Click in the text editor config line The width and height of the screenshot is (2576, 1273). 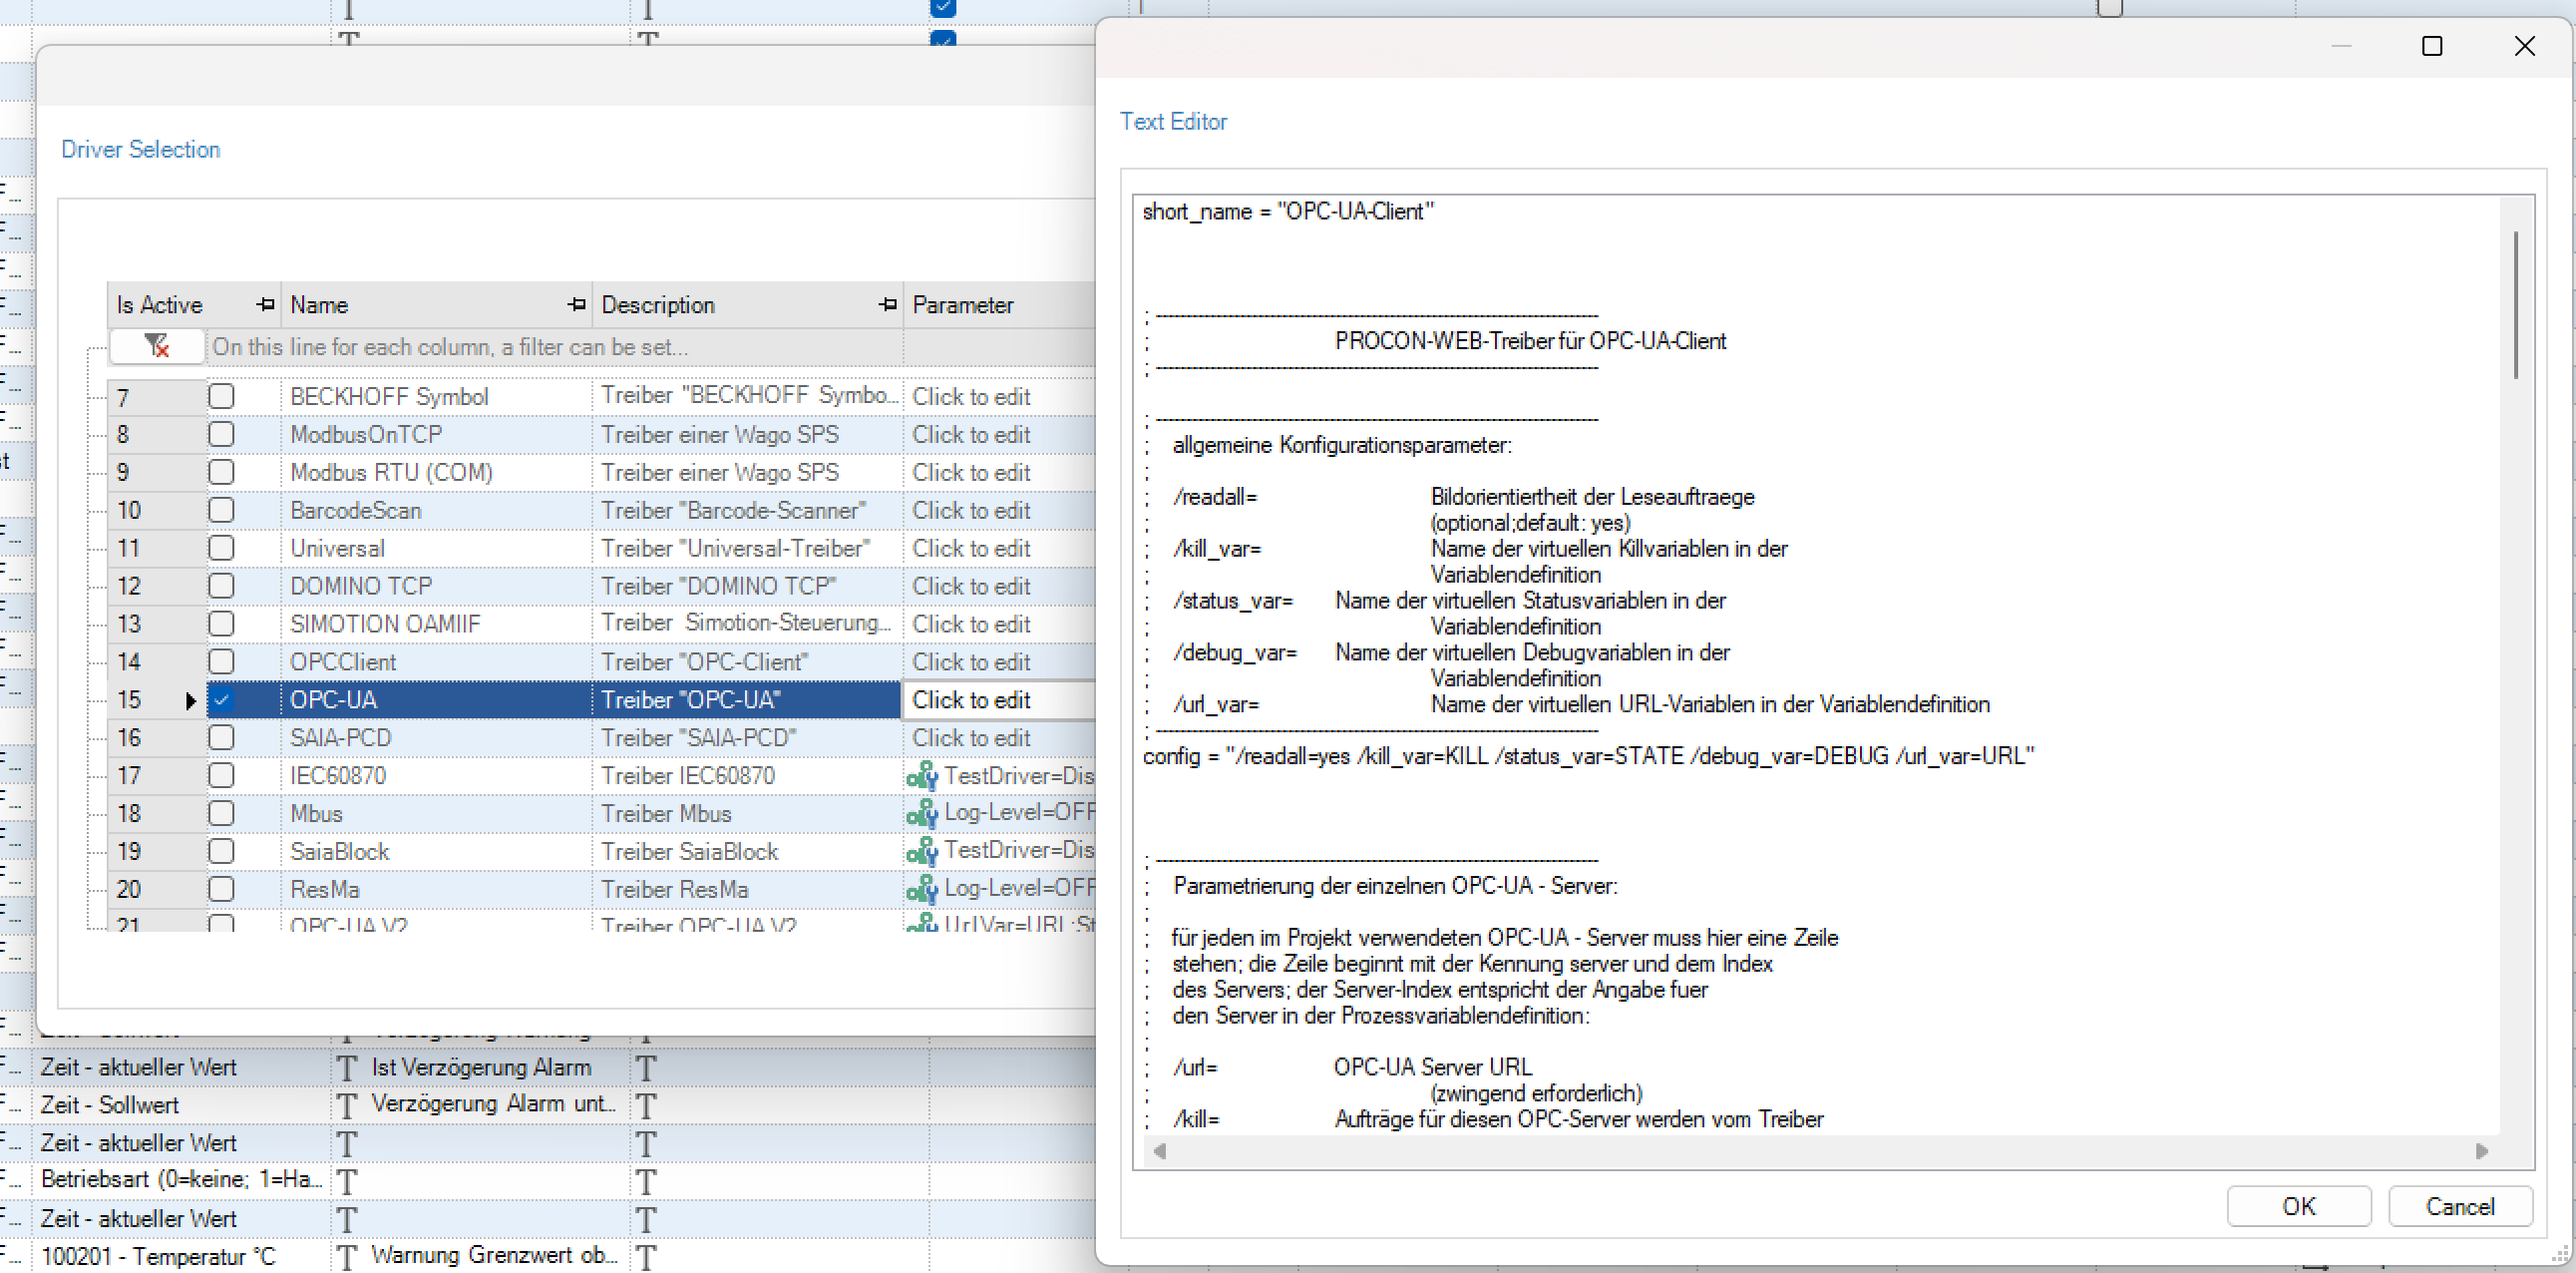click(x=1588, y=757)
